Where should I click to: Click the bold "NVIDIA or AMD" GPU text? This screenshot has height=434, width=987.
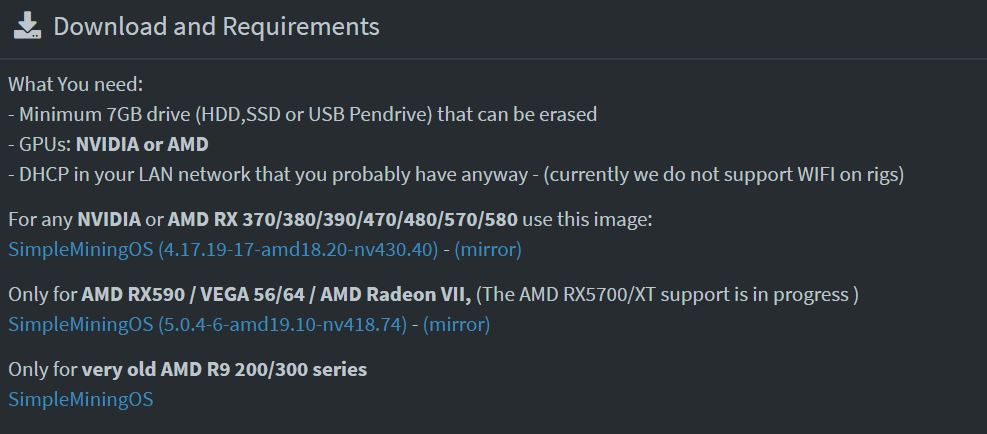tap(142, 144)
